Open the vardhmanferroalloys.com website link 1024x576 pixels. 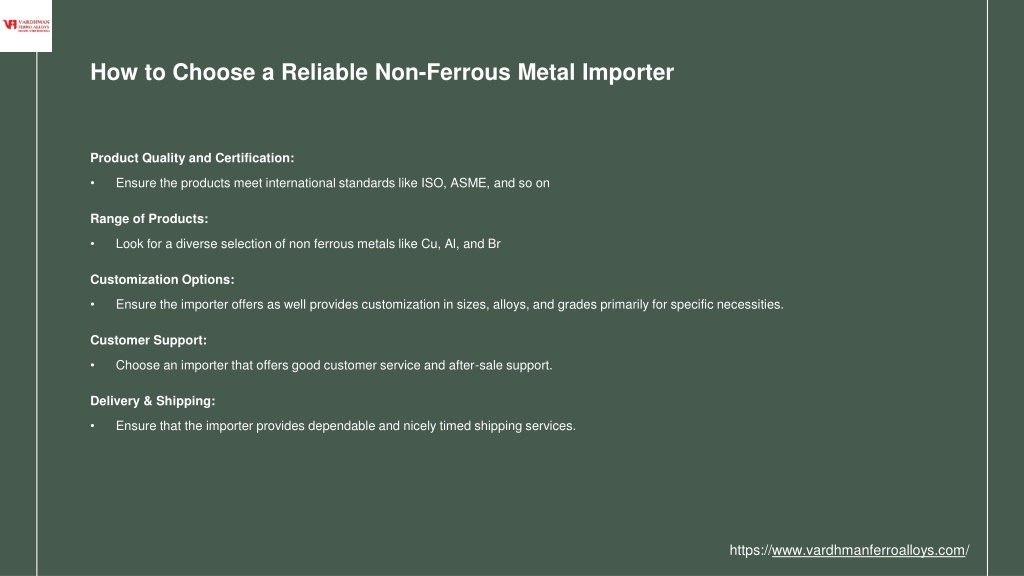[849, 551]
